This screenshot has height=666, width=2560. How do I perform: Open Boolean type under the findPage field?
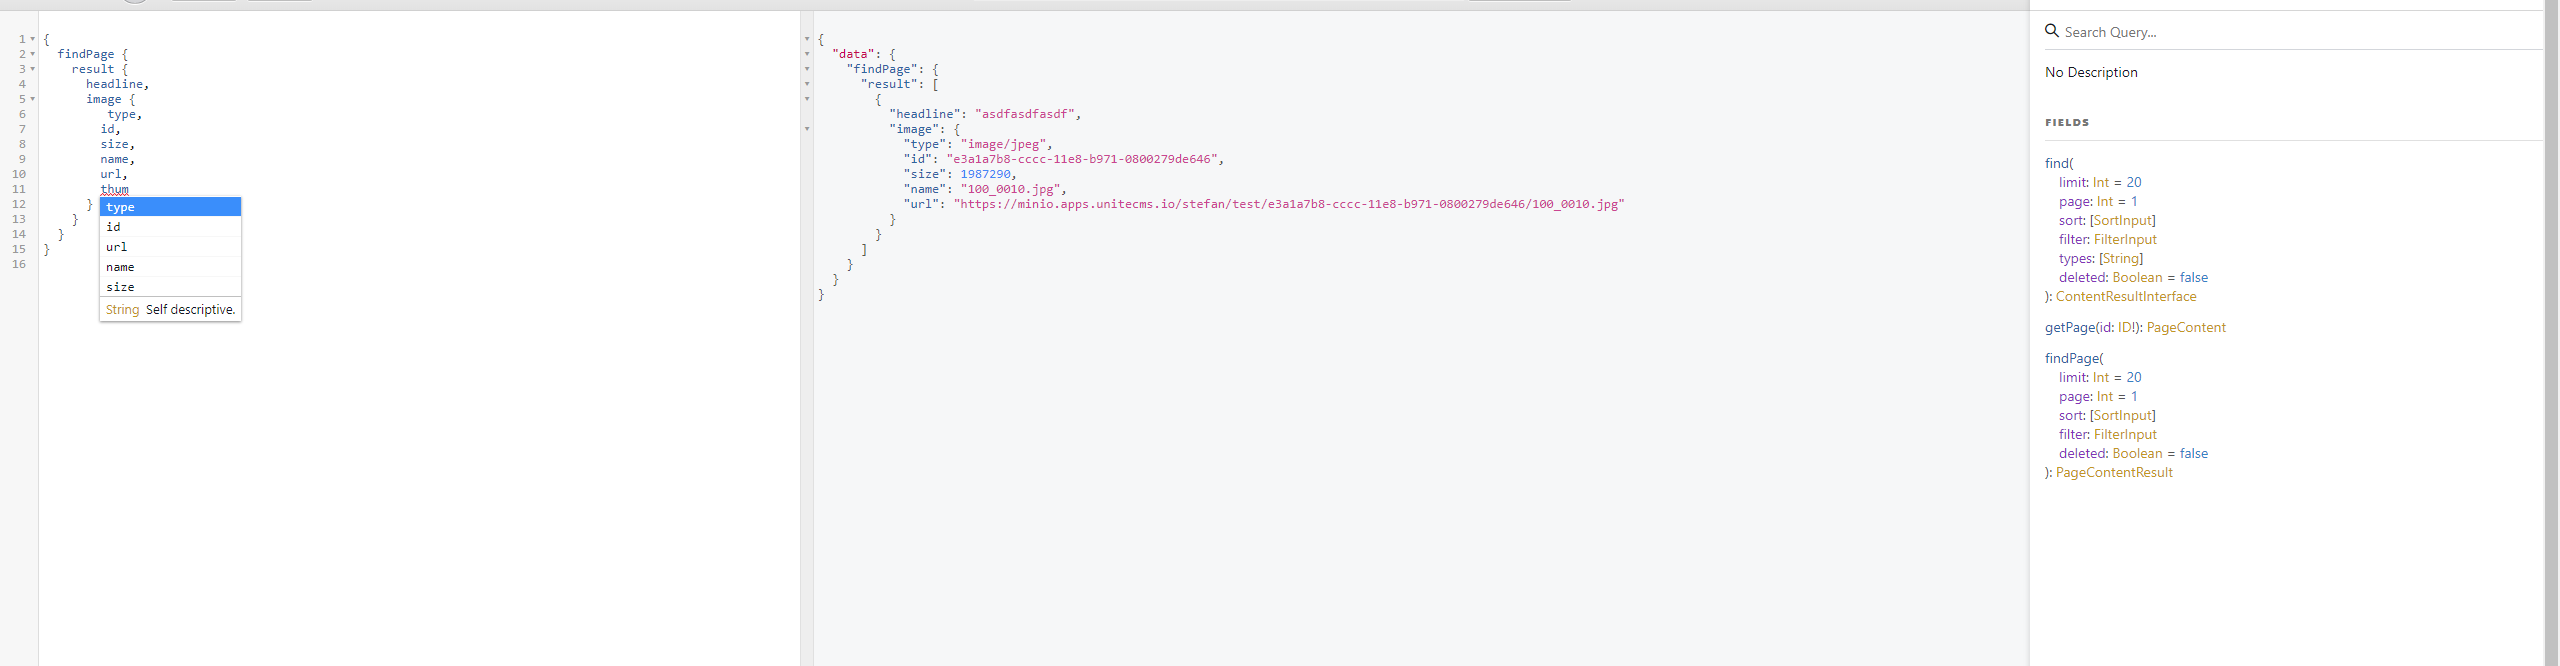pos(2138,453)
